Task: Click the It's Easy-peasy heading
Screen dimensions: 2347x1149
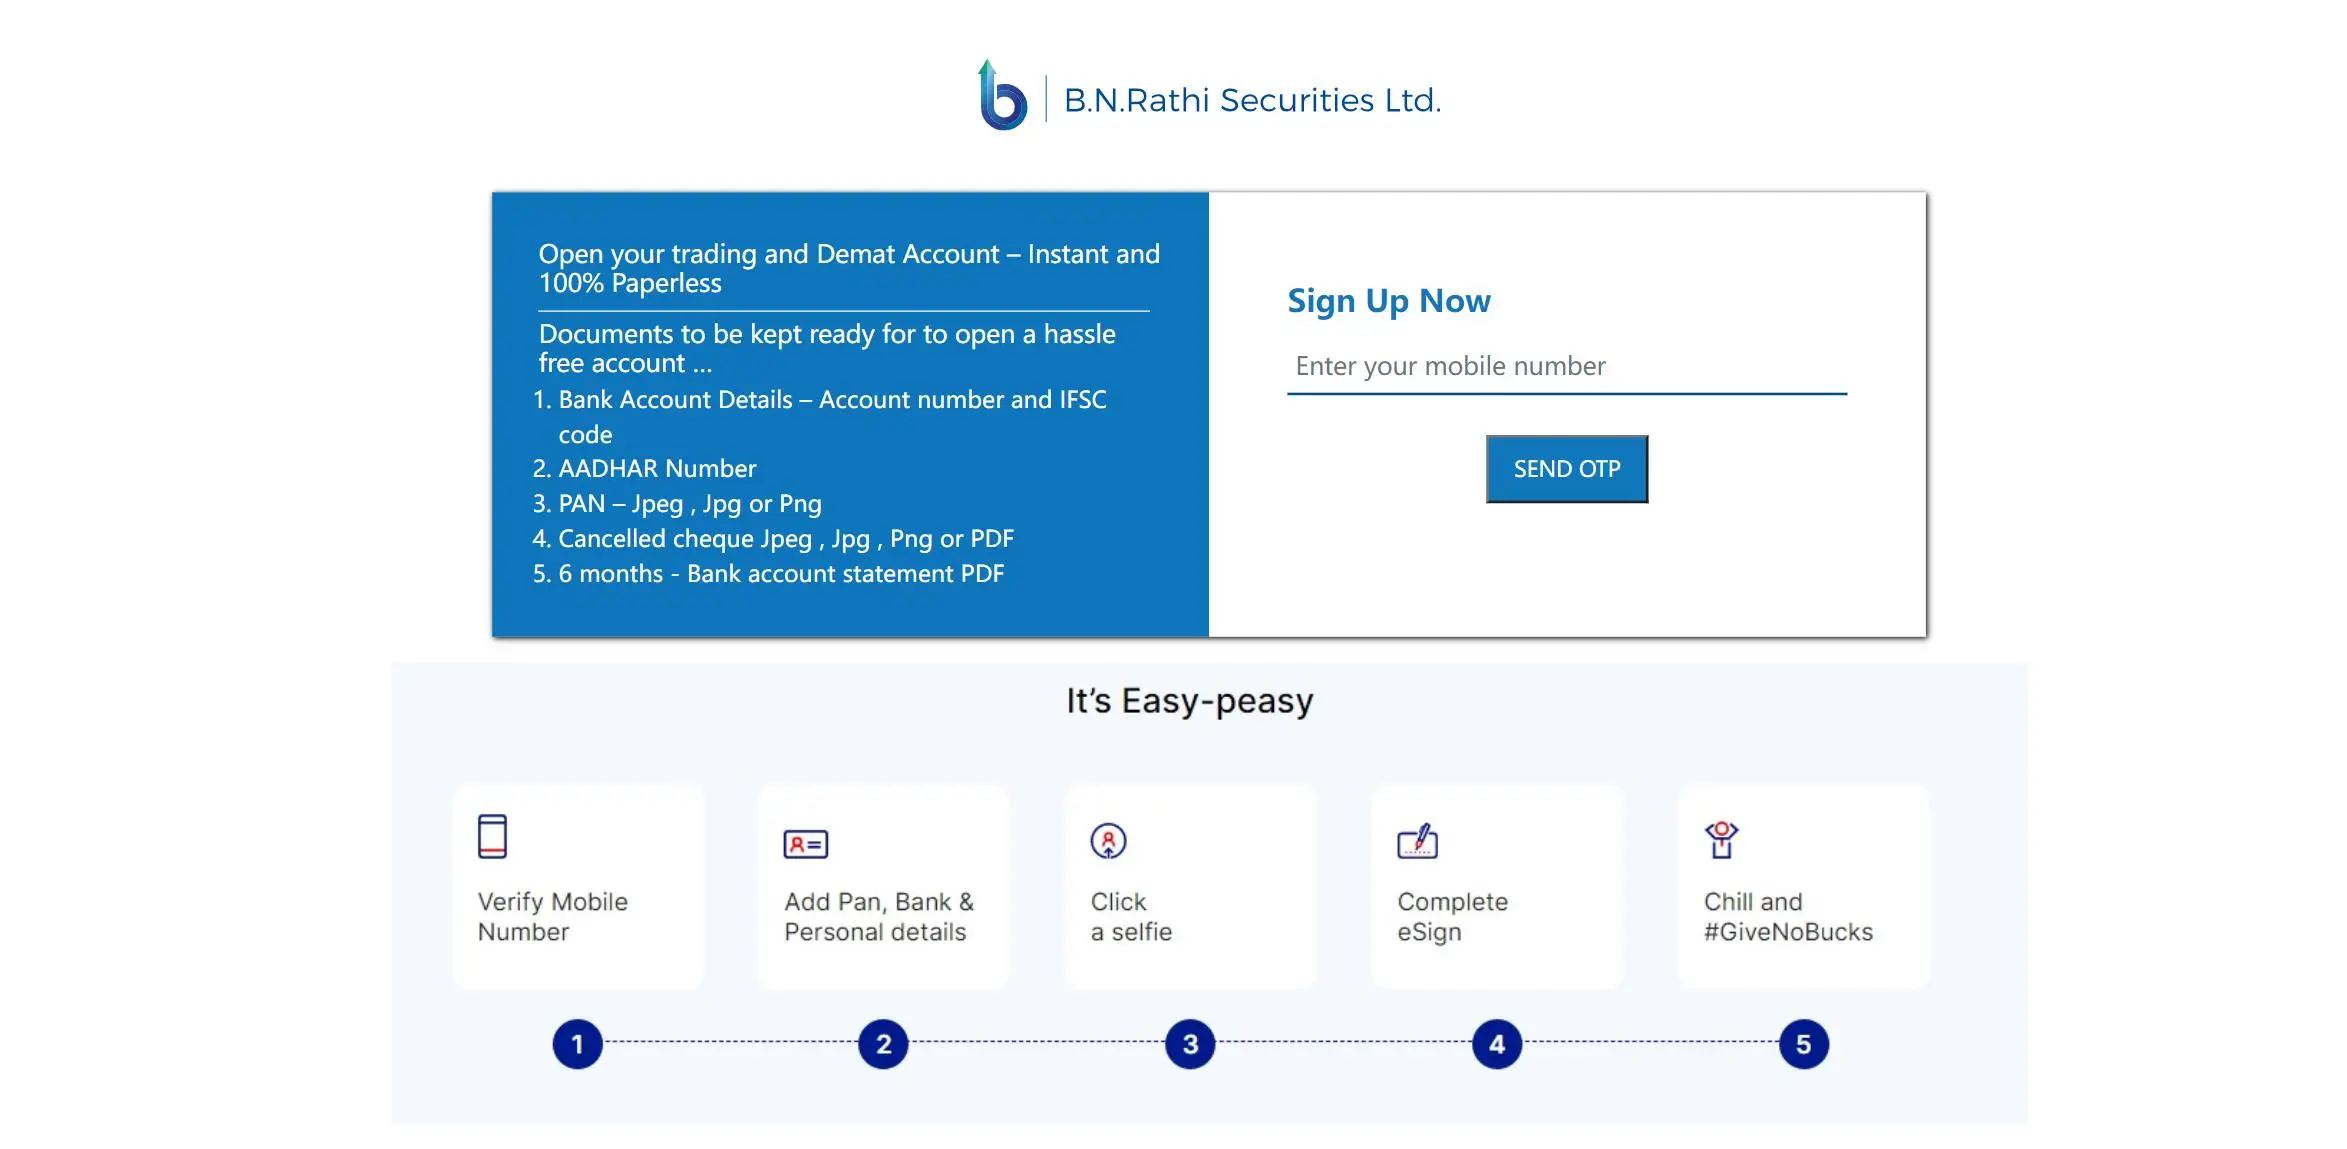Action: (x=1190, y=701)
